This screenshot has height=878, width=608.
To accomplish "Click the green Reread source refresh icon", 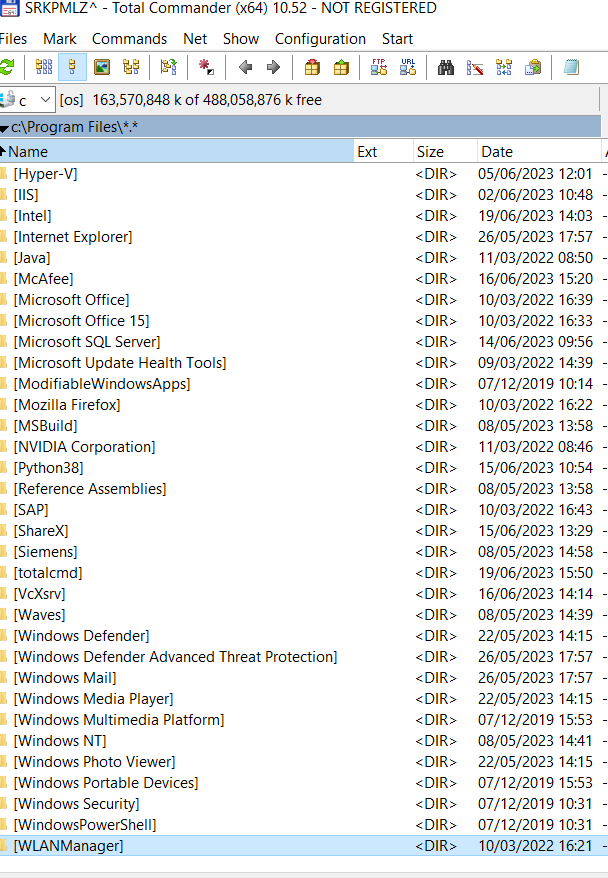I will click(x=7, y=67).
